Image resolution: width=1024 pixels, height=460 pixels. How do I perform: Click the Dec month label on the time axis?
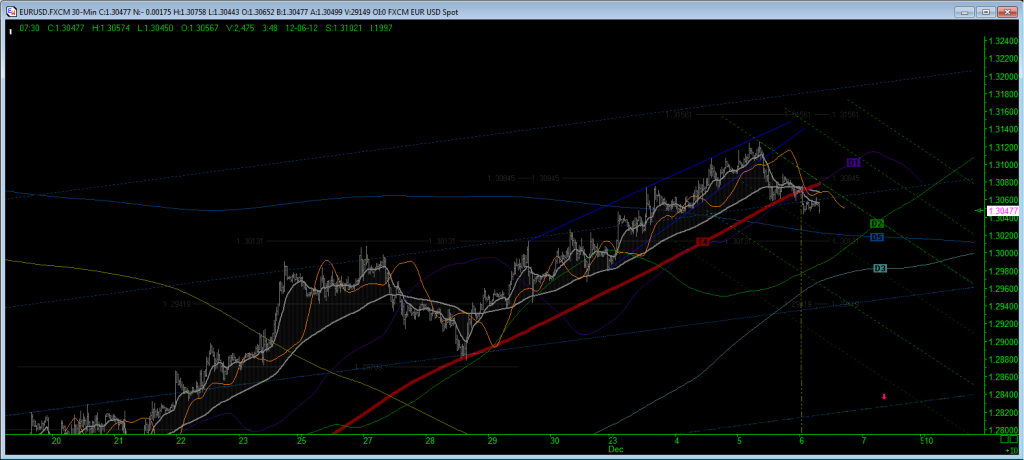(618, 451)
